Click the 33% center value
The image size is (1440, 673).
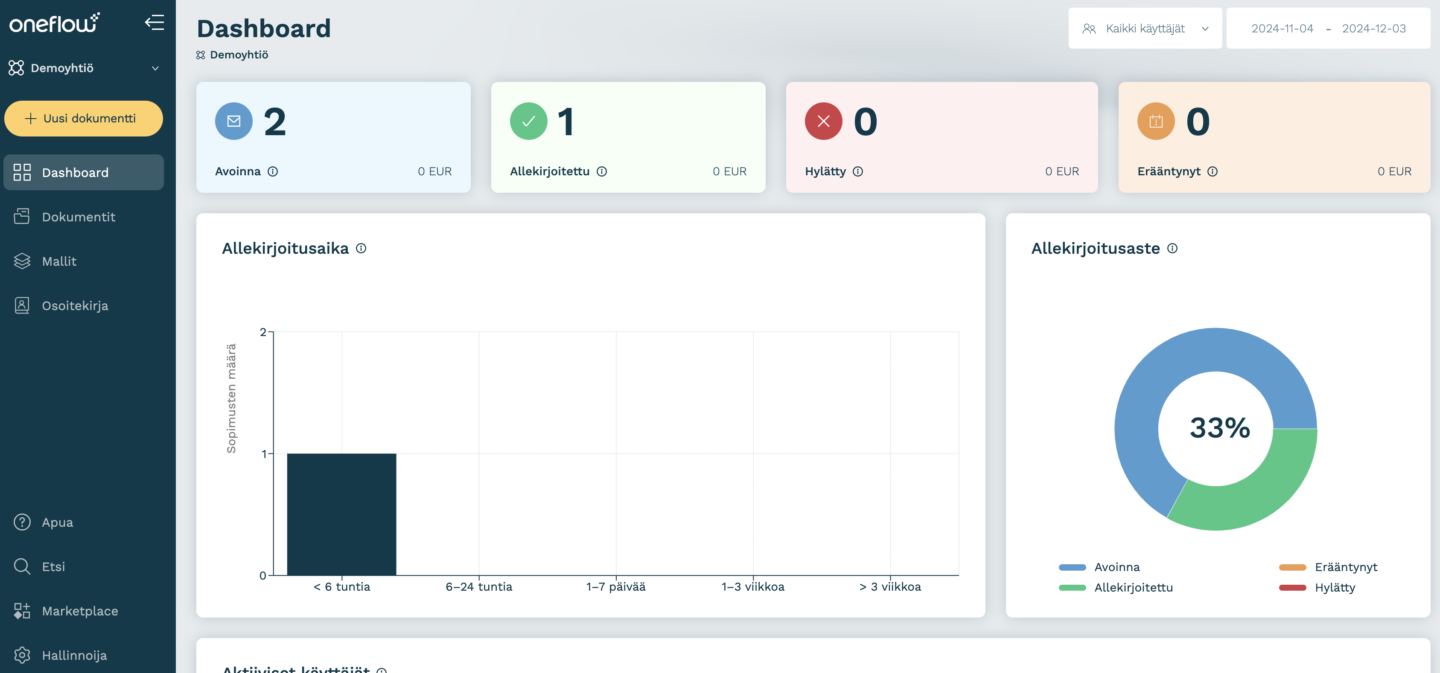pos(1220,428)
